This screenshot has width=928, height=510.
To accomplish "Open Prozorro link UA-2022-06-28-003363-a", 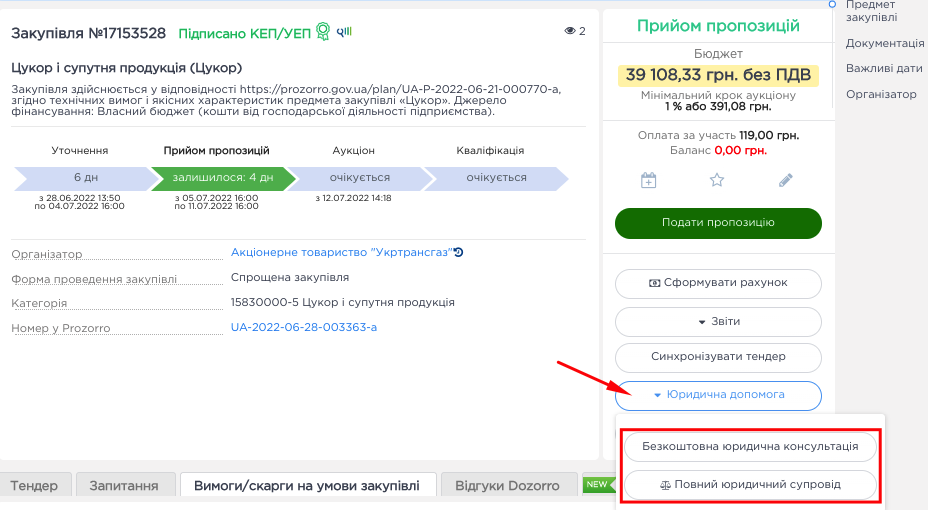I will 303,327.
